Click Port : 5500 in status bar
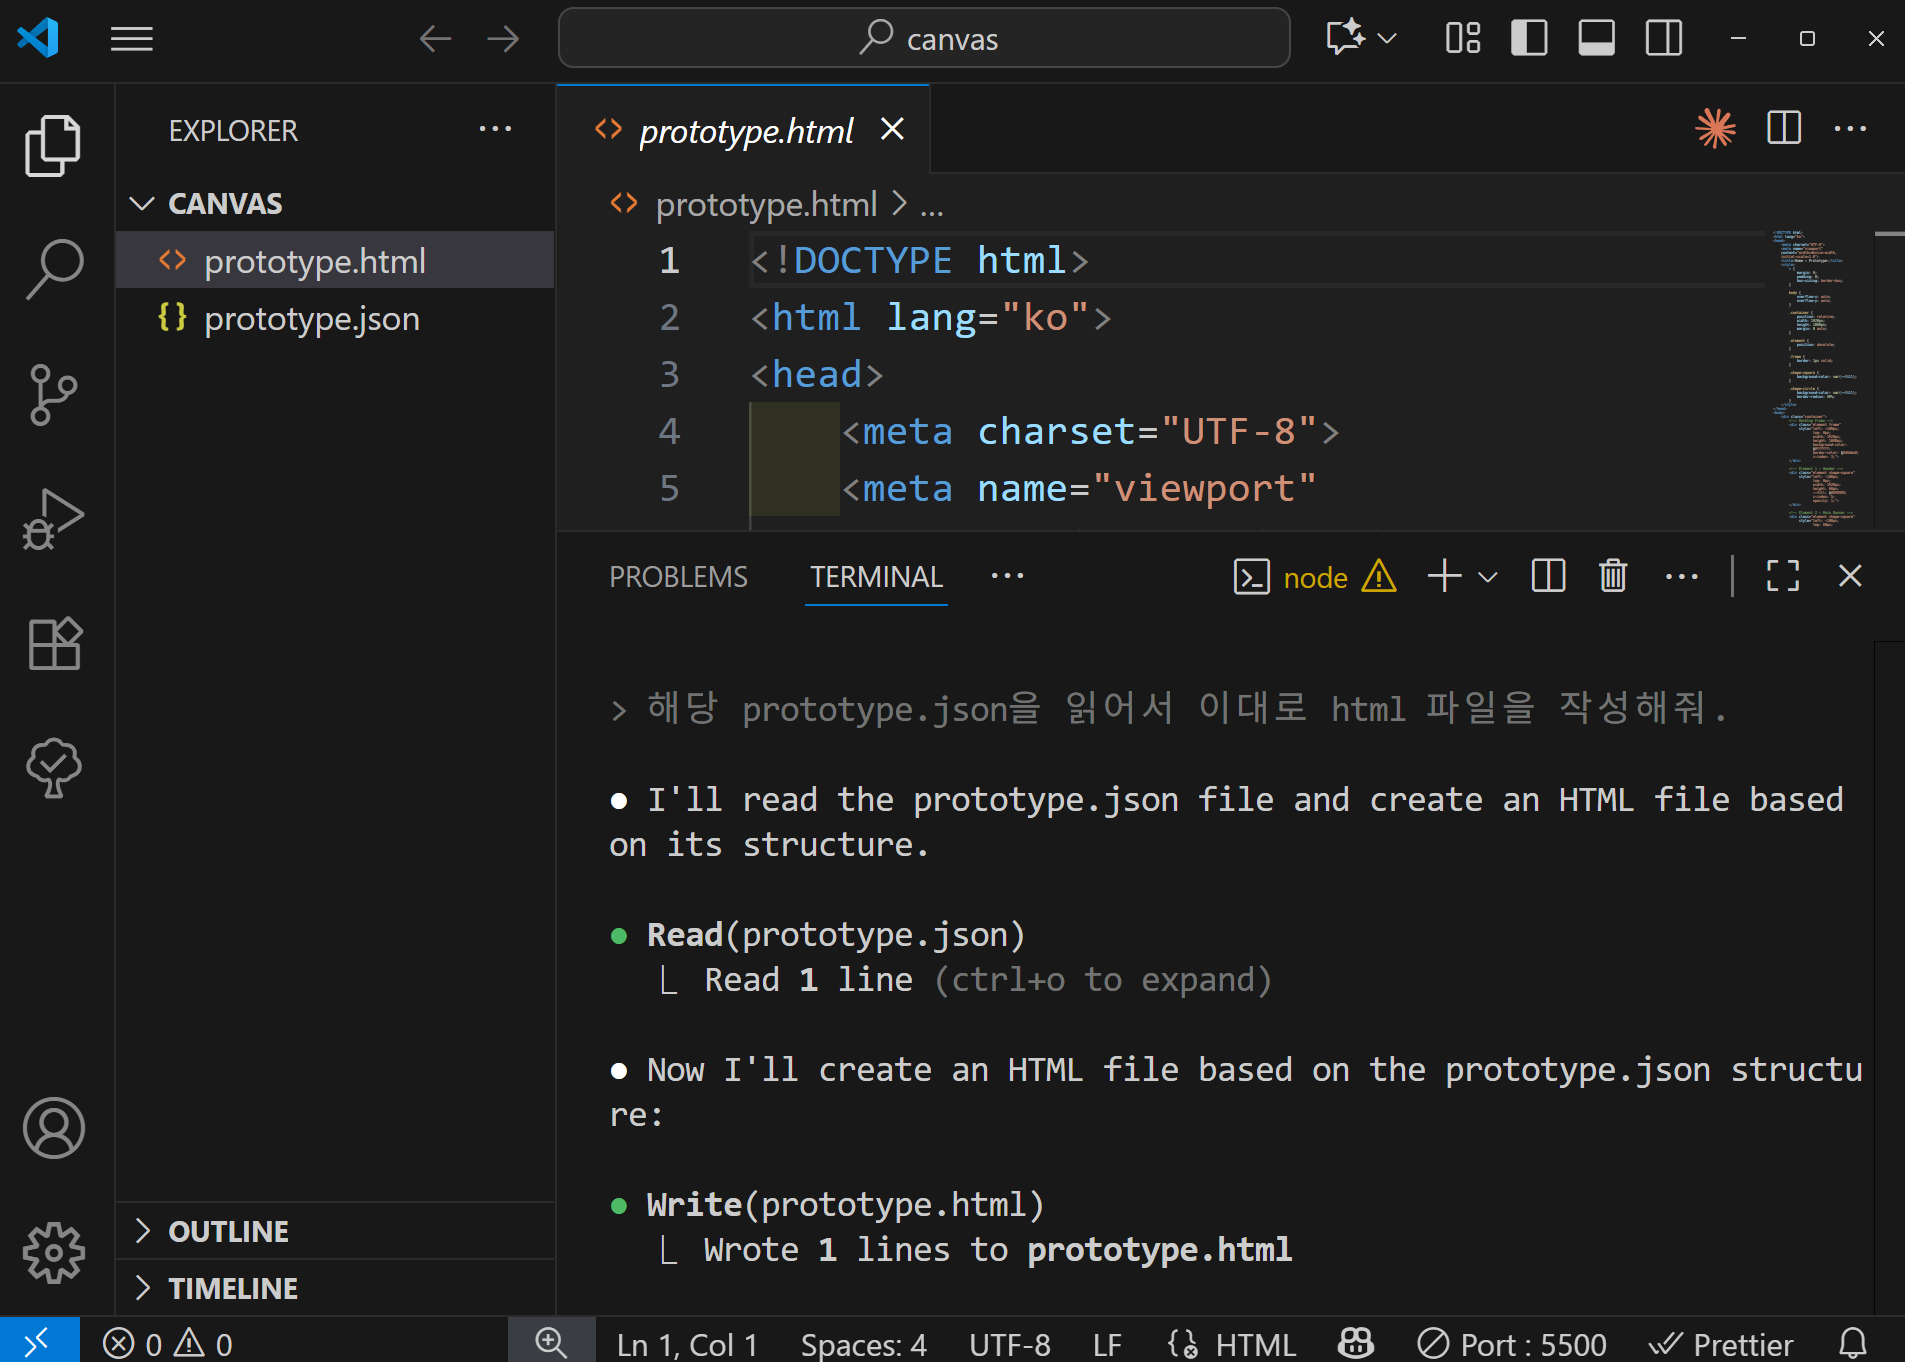The height and width of the screenshot is (1362, 1905). (1512, 1344)
